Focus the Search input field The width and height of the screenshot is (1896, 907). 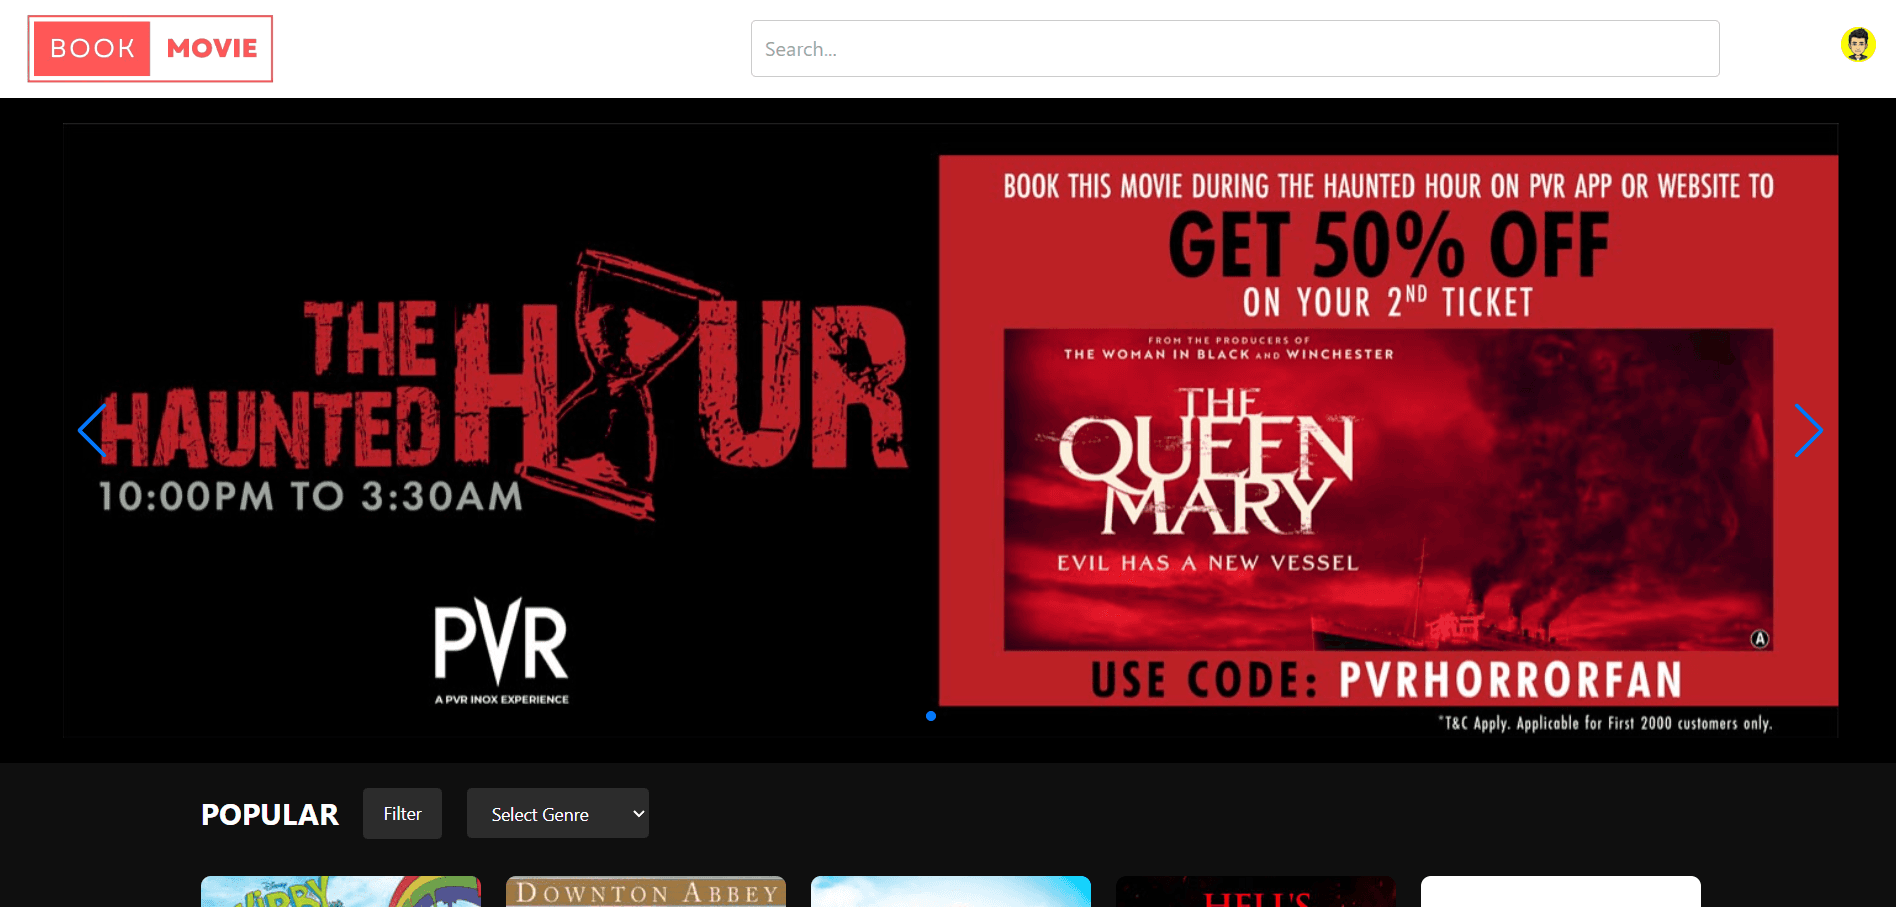pos(1235,49)
